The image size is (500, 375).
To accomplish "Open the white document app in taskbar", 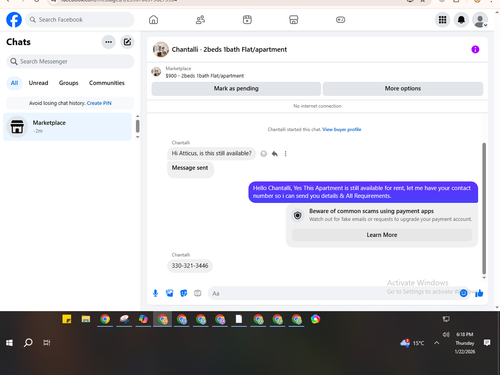I will [x=239, y=319].
